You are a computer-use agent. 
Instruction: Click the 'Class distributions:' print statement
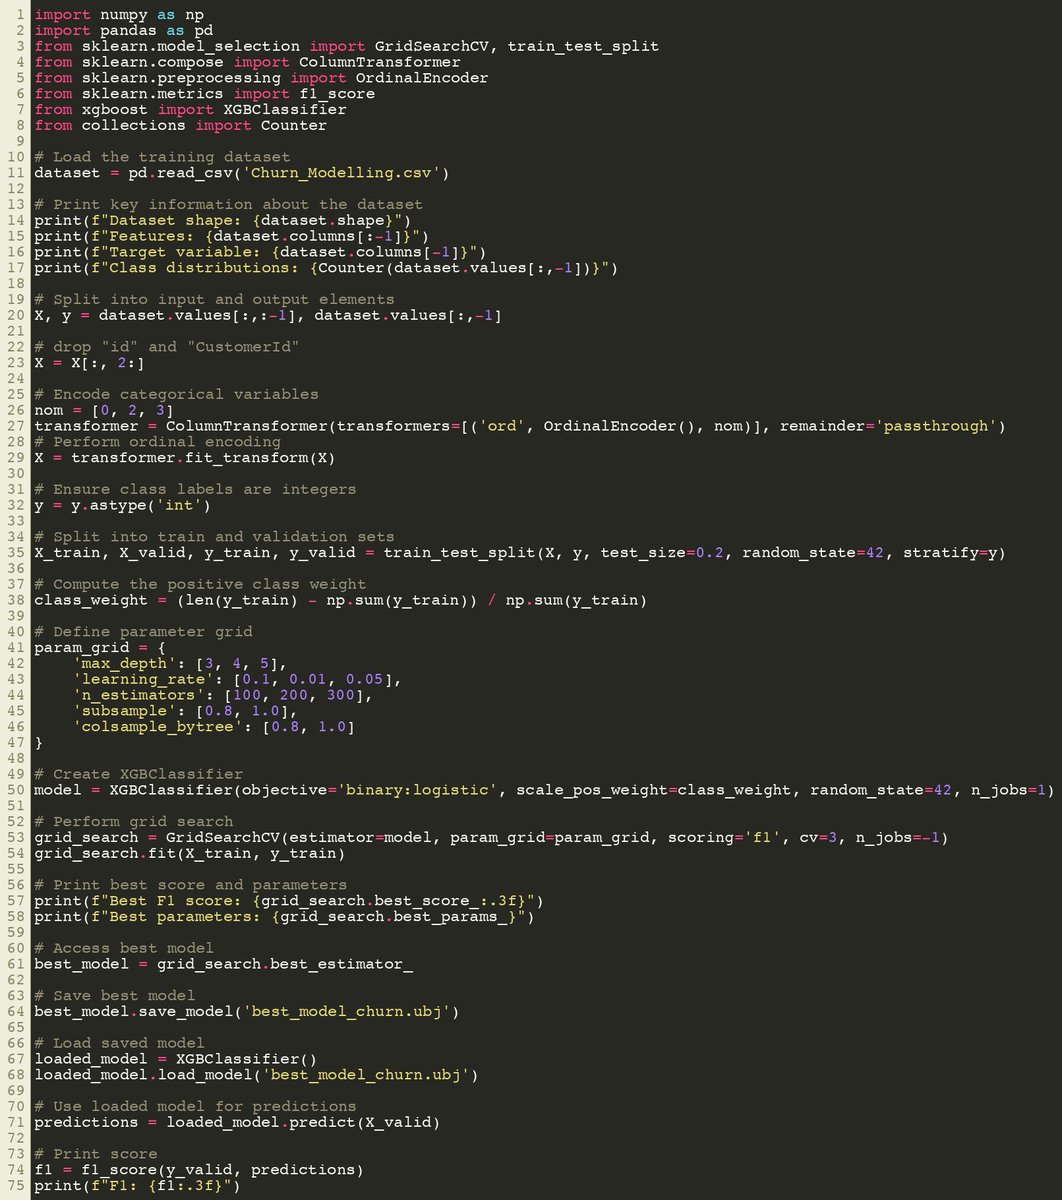click(x=325, y=268)
